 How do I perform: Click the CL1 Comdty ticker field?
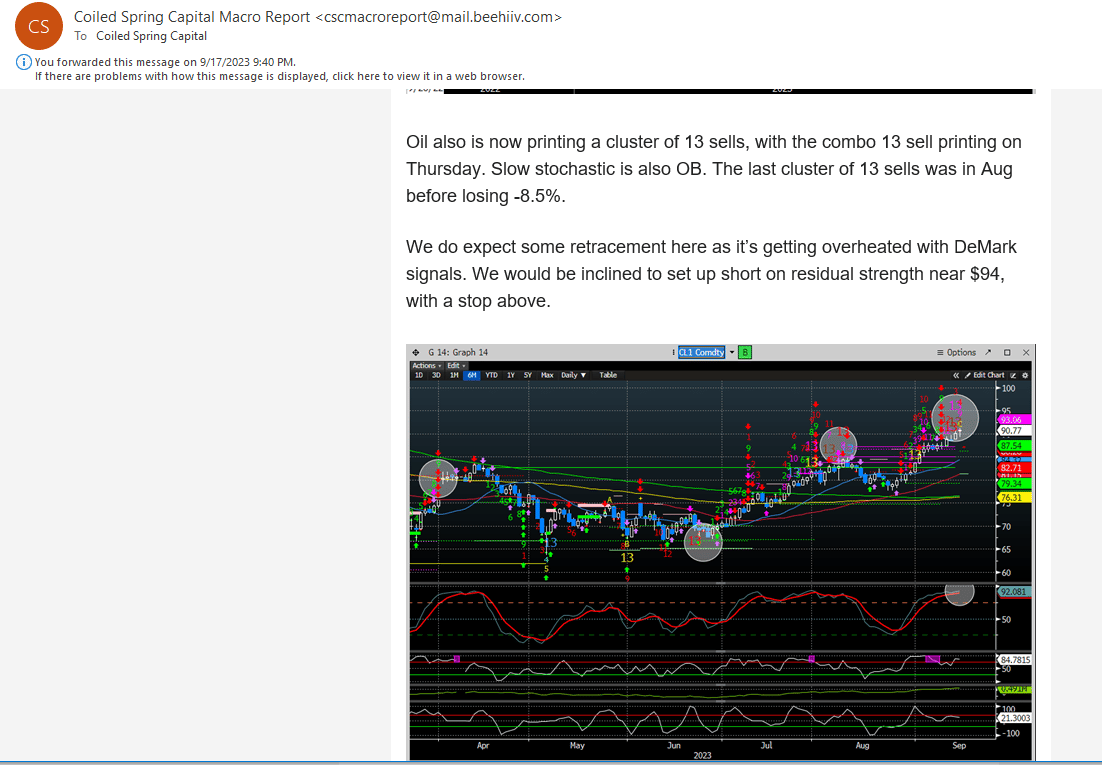pyautogui.click(x=701, y=352)
